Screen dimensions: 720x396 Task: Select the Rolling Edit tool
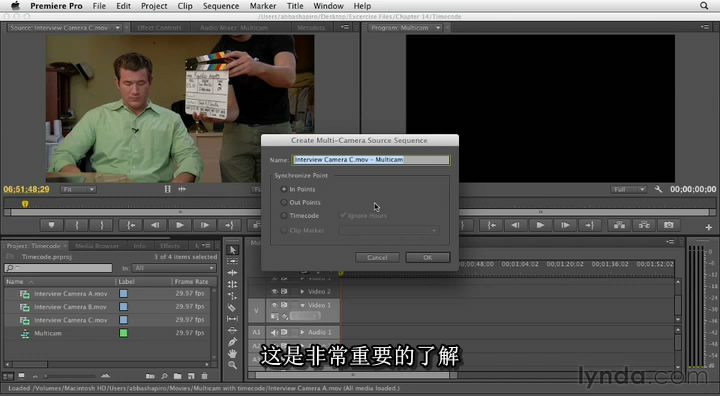coord(233,284)
